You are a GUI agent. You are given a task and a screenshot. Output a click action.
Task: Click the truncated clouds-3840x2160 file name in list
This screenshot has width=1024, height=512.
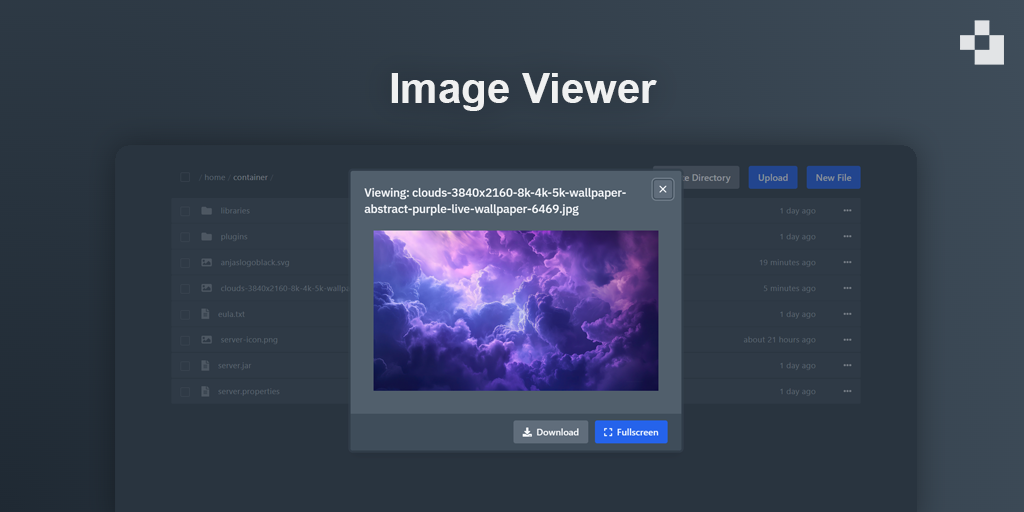point(285,288)
